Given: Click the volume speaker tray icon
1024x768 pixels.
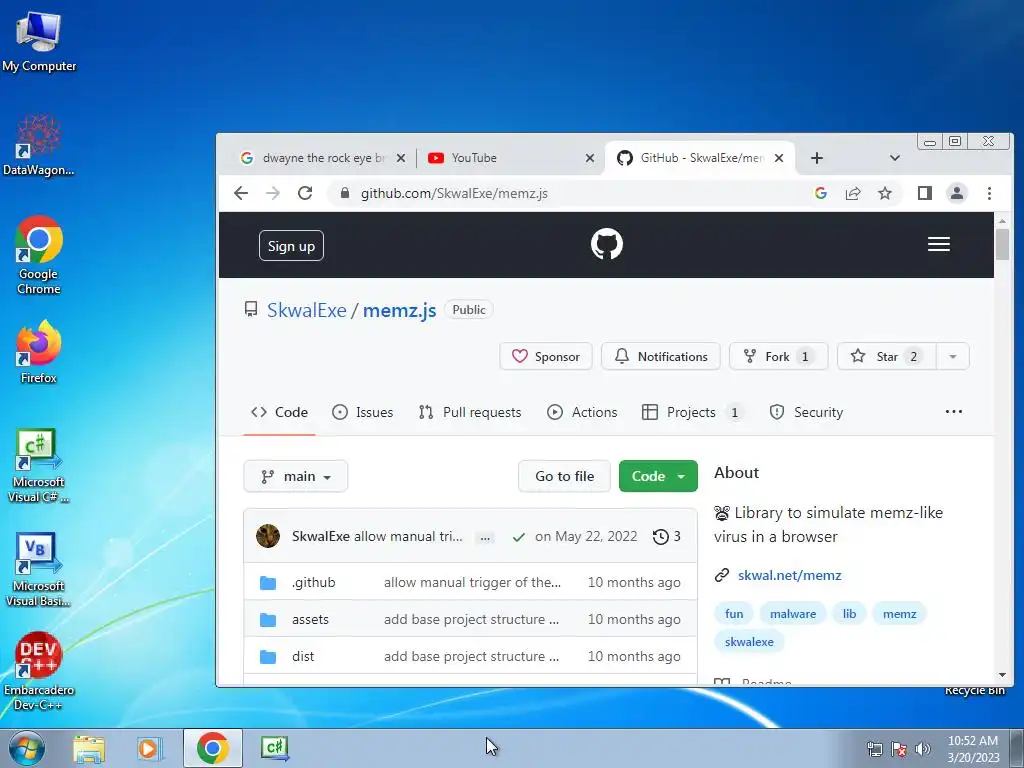Looking at the screenshot, I should (x=923, y=749).
